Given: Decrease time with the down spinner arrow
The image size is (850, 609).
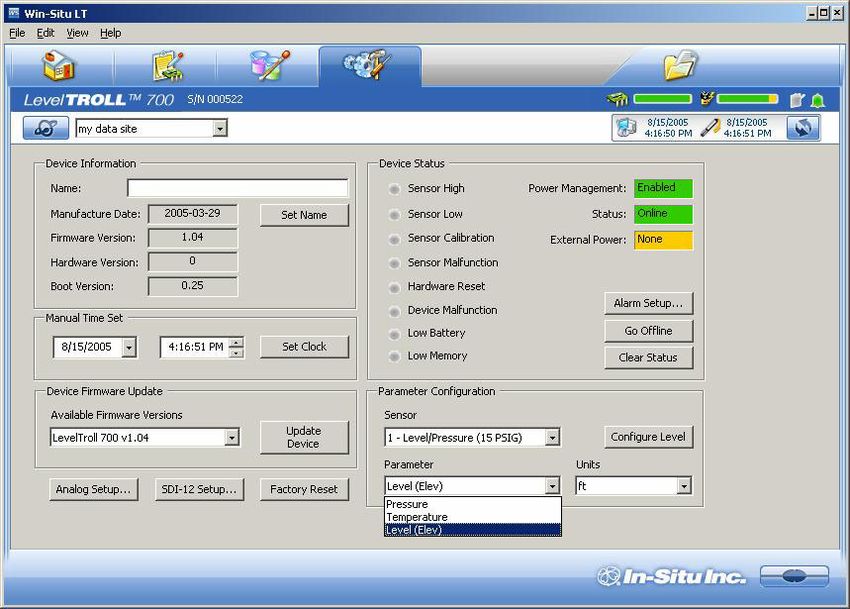Looking at the screenshot, I should [x=236, y=352].
